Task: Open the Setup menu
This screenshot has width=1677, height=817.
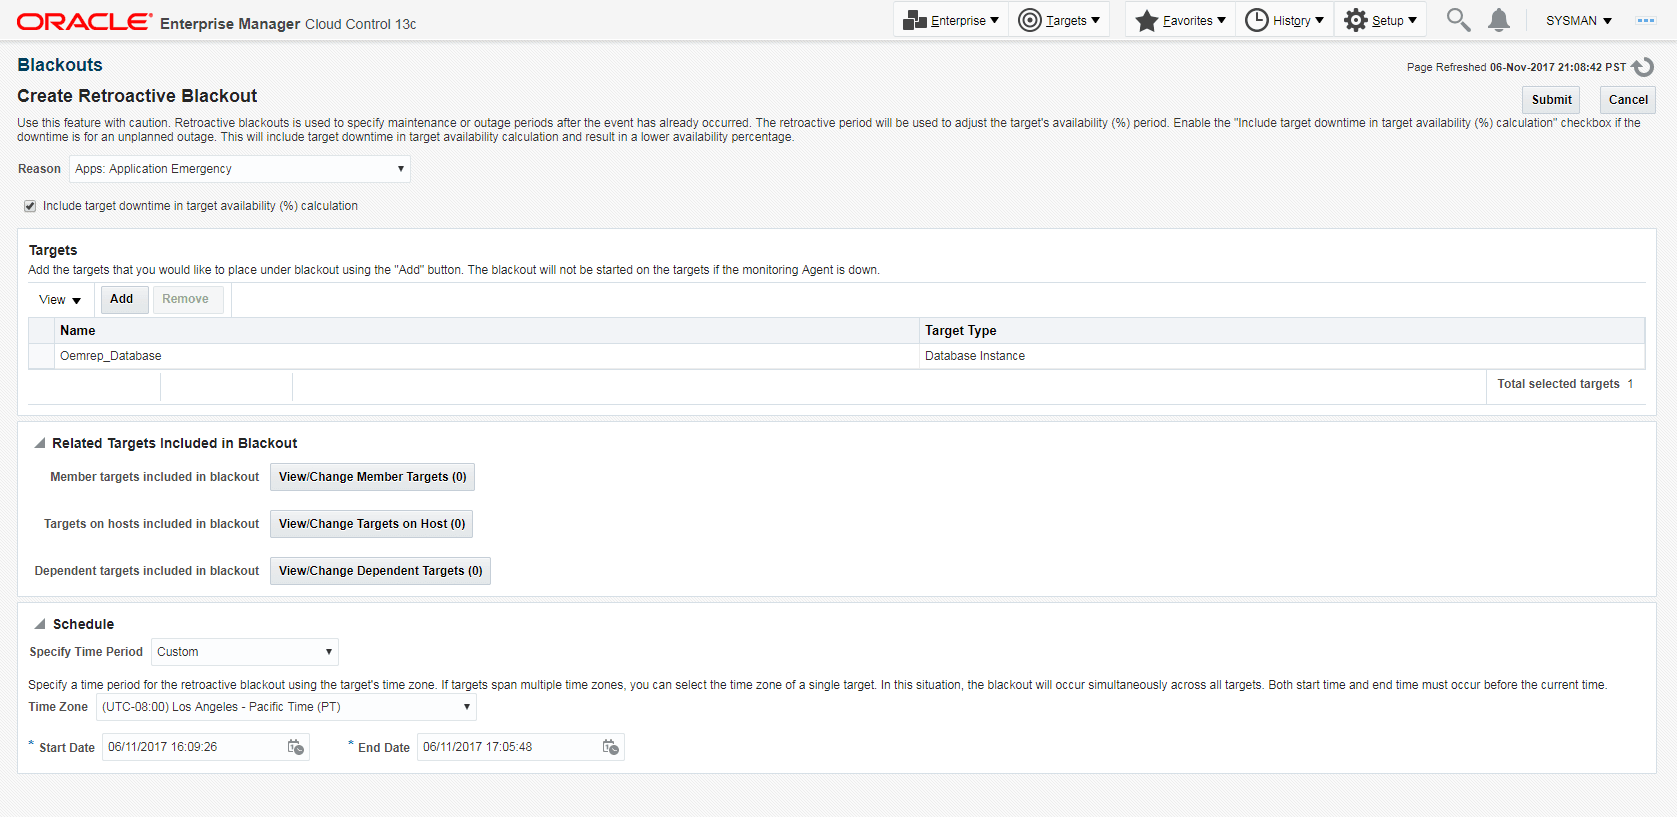Action: 1381,20
